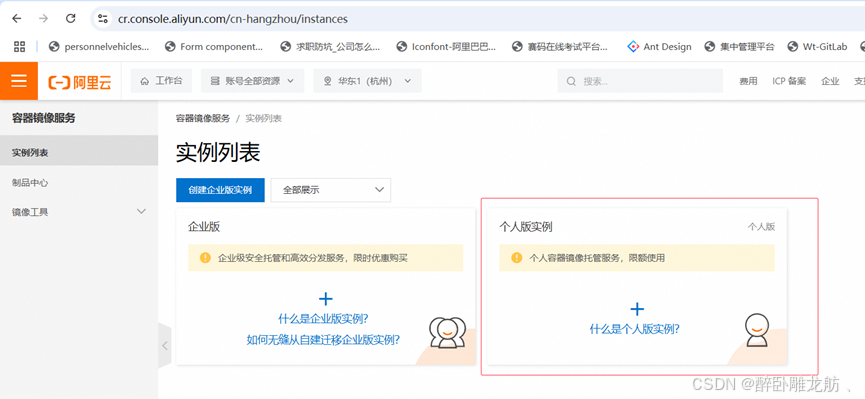
Task: Click the single avatar icon in 个人版 card
Action: (757, 330)
